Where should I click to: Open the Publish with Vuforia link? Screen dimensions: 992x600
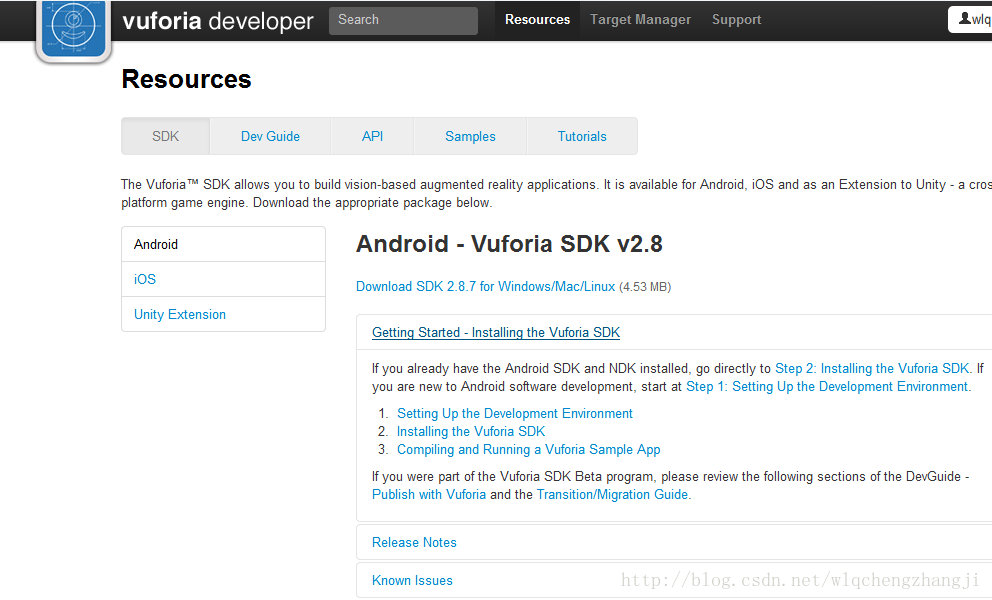(x=429, y=494)
